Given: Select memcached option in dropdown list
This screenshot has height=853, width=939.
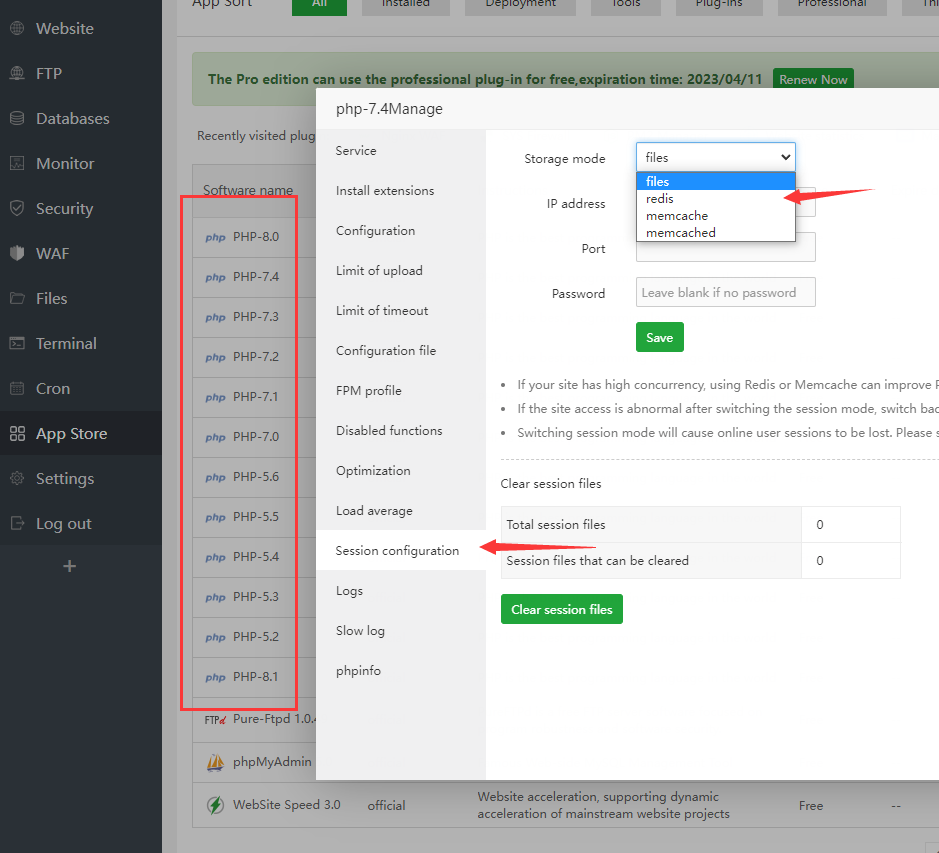Looking at the screenshot, I should [680, 233].
